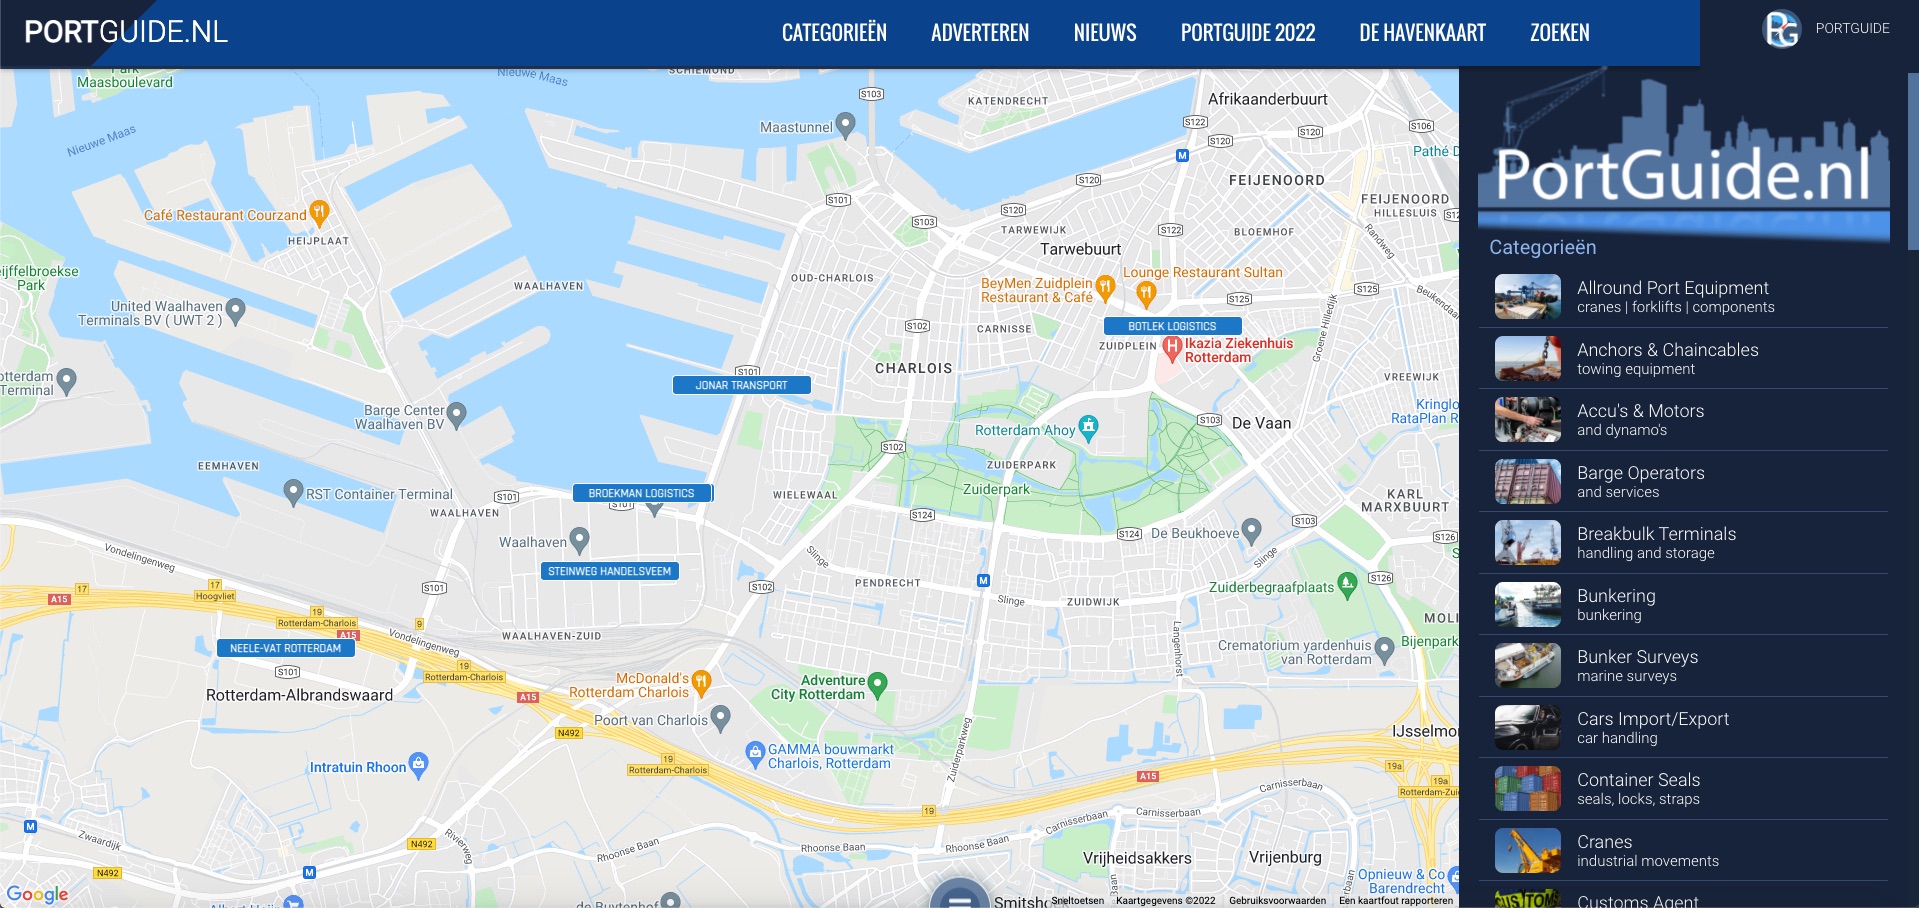Click Lounge Restaurant Sultan pin

tap(1146, 293)
